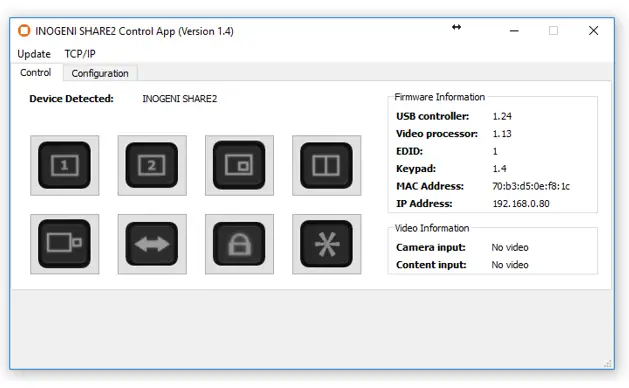Viewport: 629px width, 388px height.
Task: Open the TCP/IP menu
Action: click(80, 54)
